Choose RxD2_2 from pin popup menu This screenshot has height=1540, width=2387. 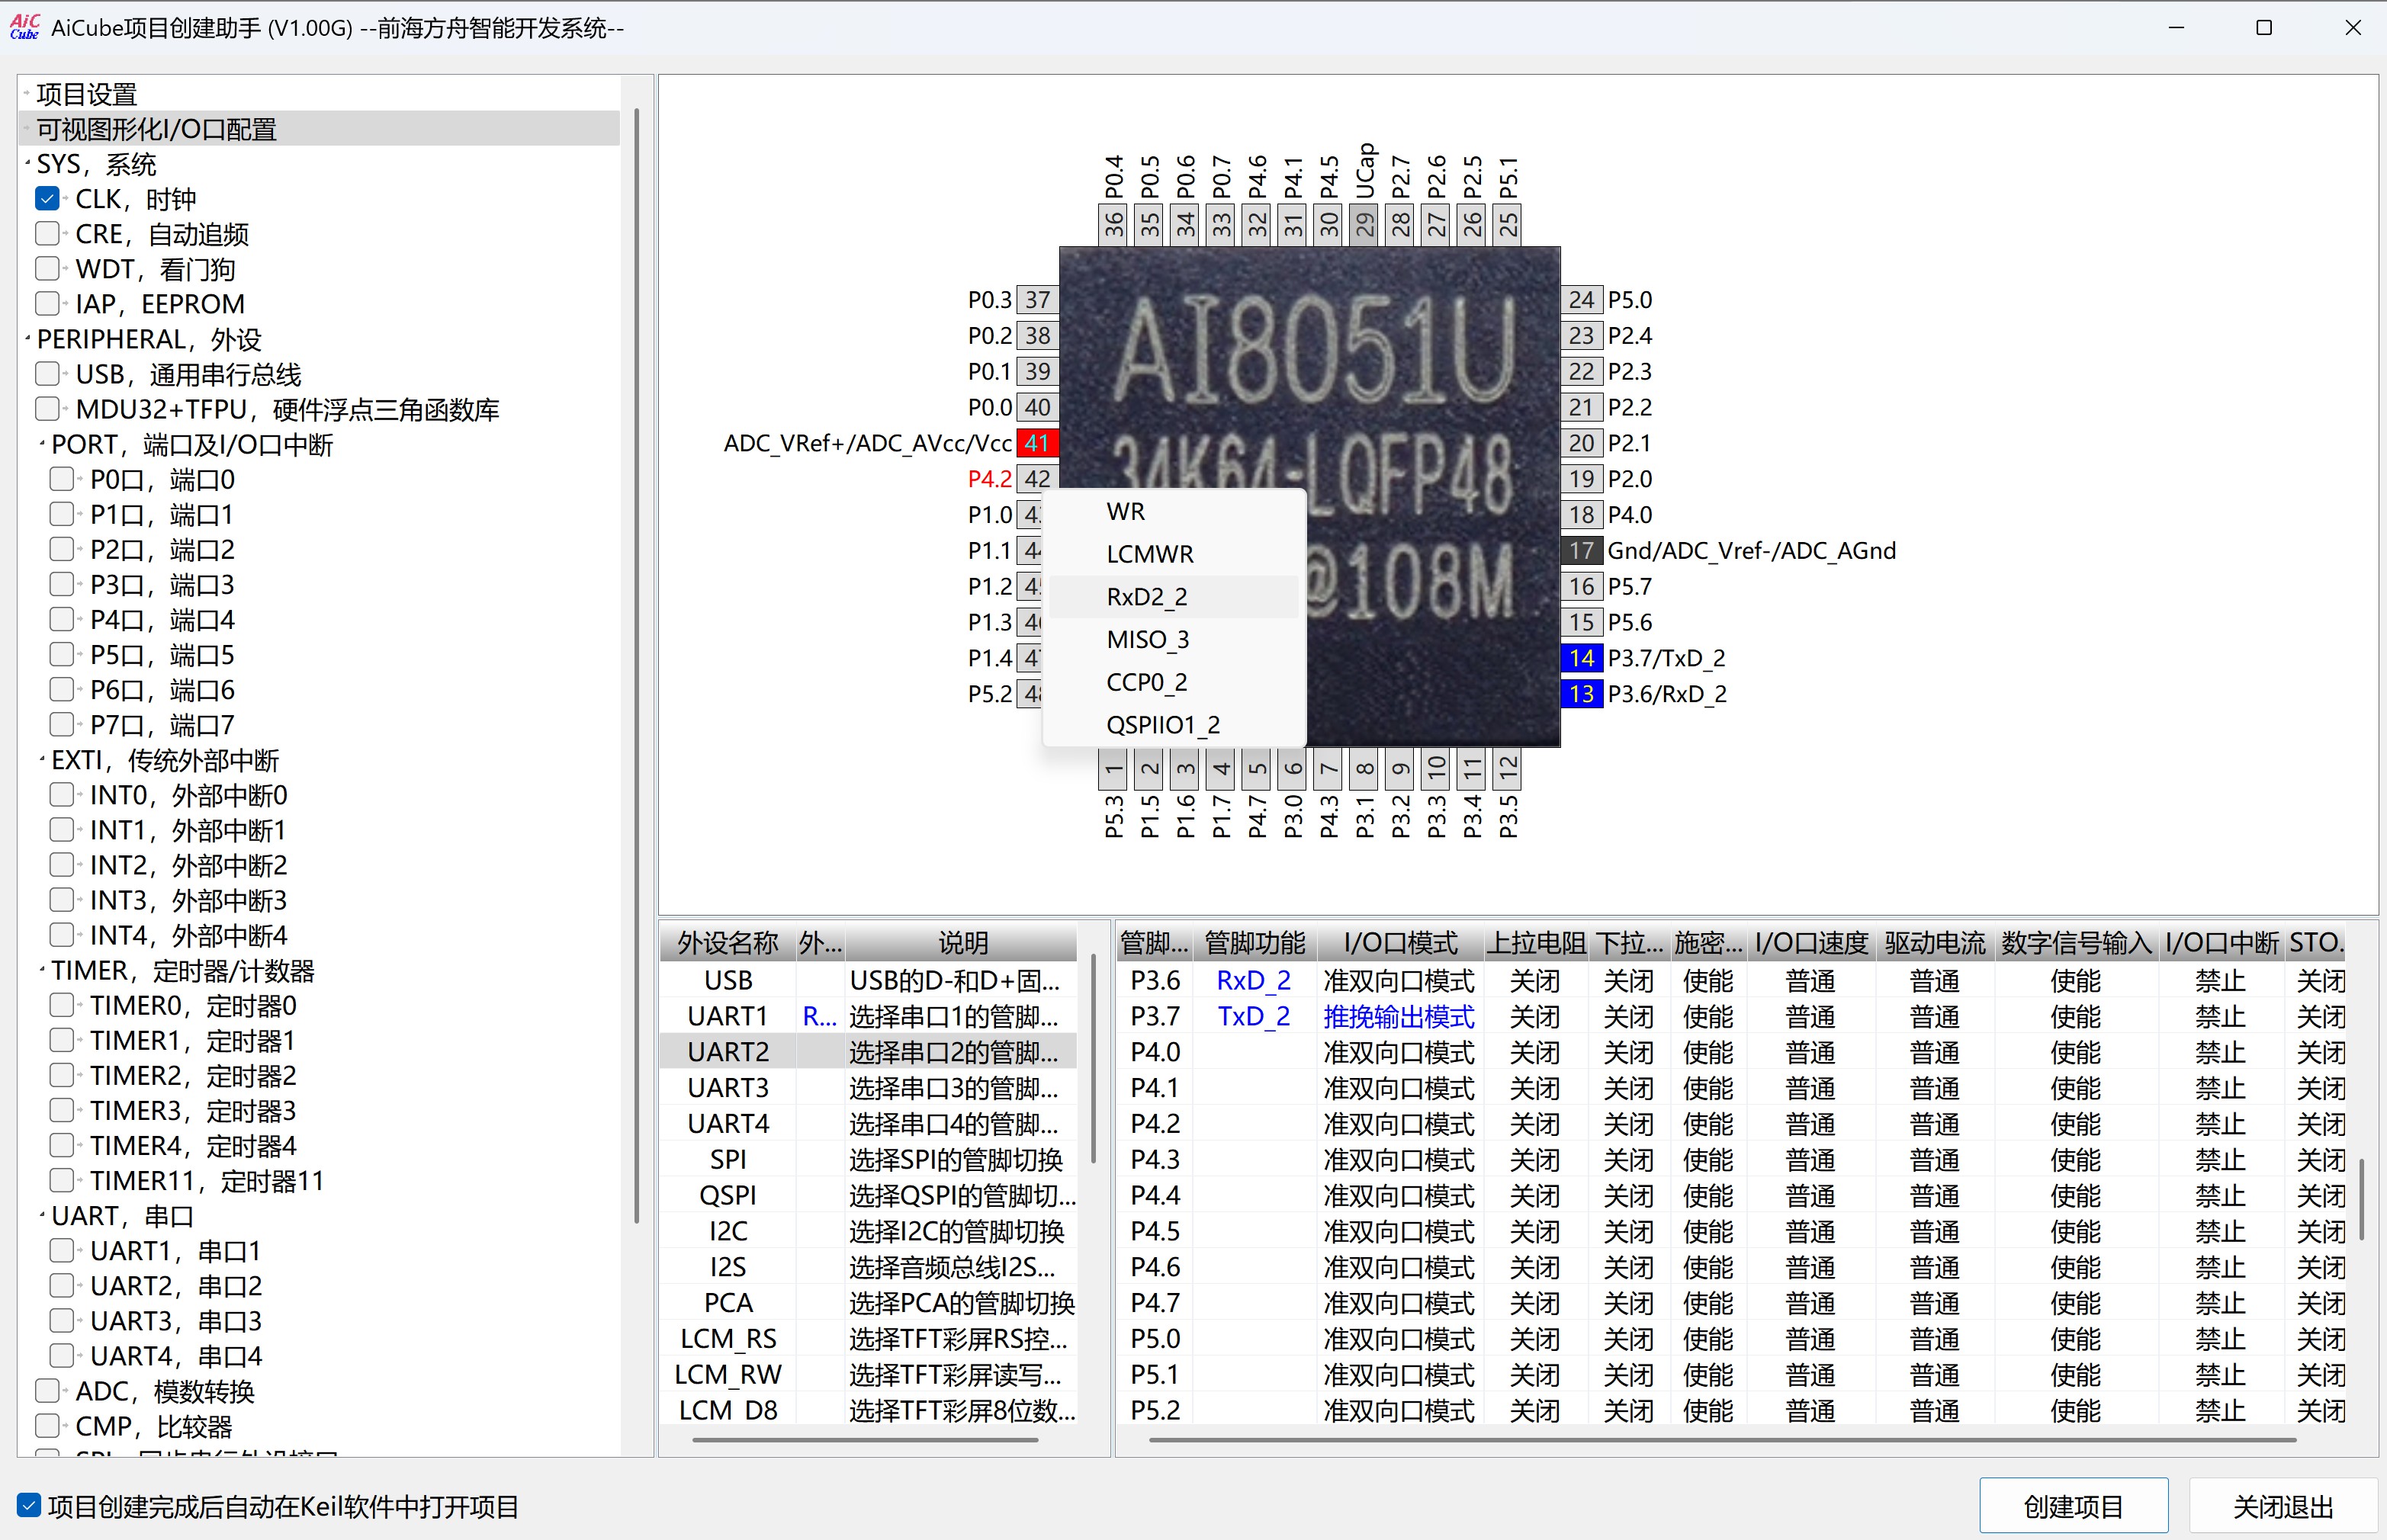(x=1147, y=597)
